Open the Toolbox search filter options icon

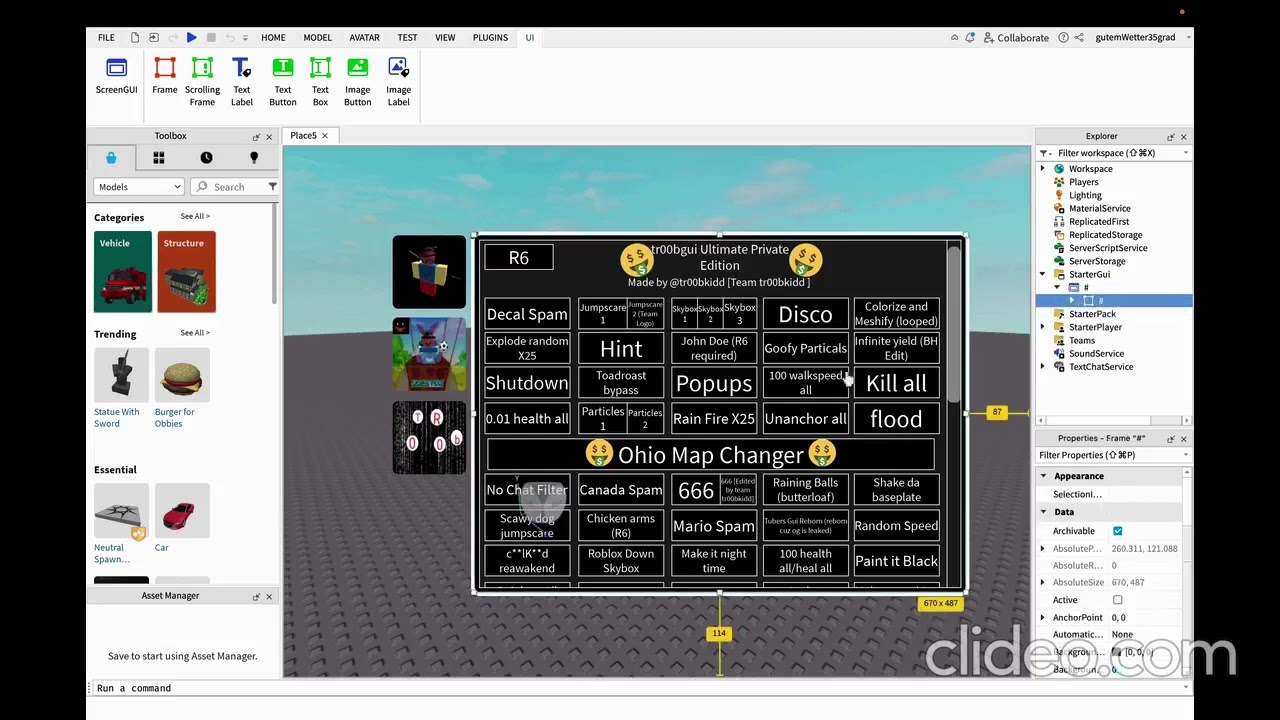(x=272, y=187)
